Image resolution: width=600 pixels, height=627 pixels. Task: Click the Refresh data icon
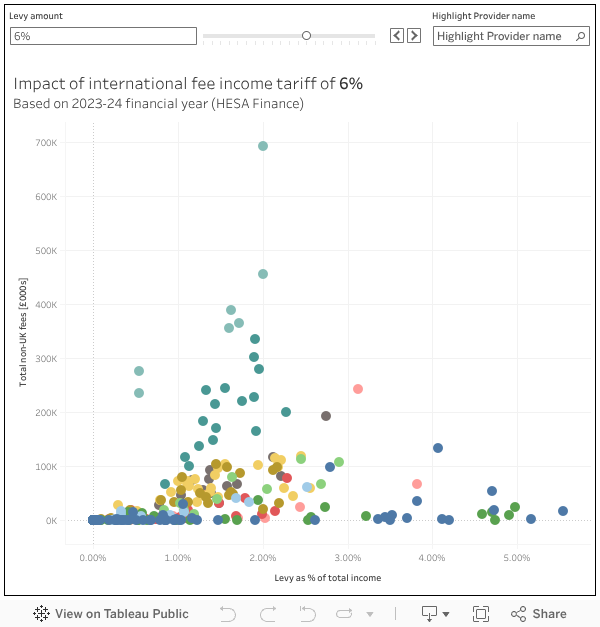346,614
